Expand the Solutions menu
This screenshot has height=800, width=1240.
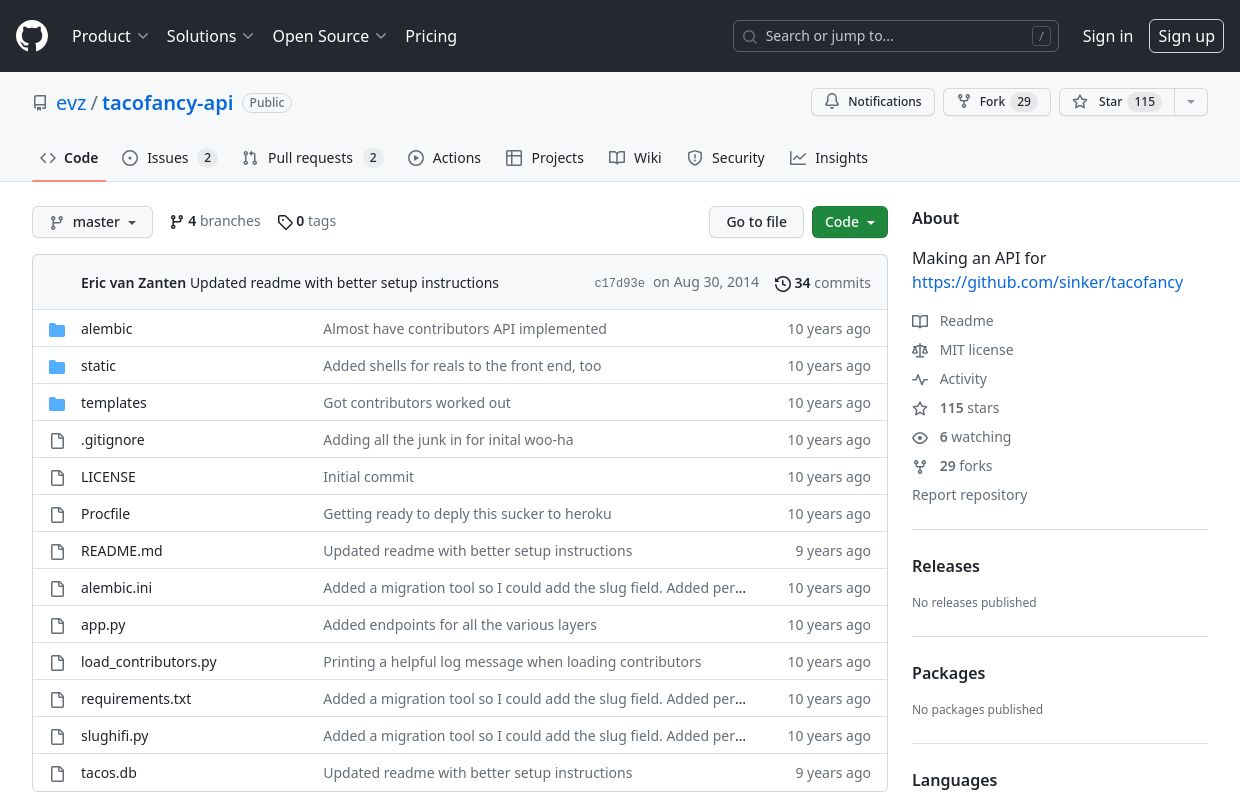[x=210, y=36]
